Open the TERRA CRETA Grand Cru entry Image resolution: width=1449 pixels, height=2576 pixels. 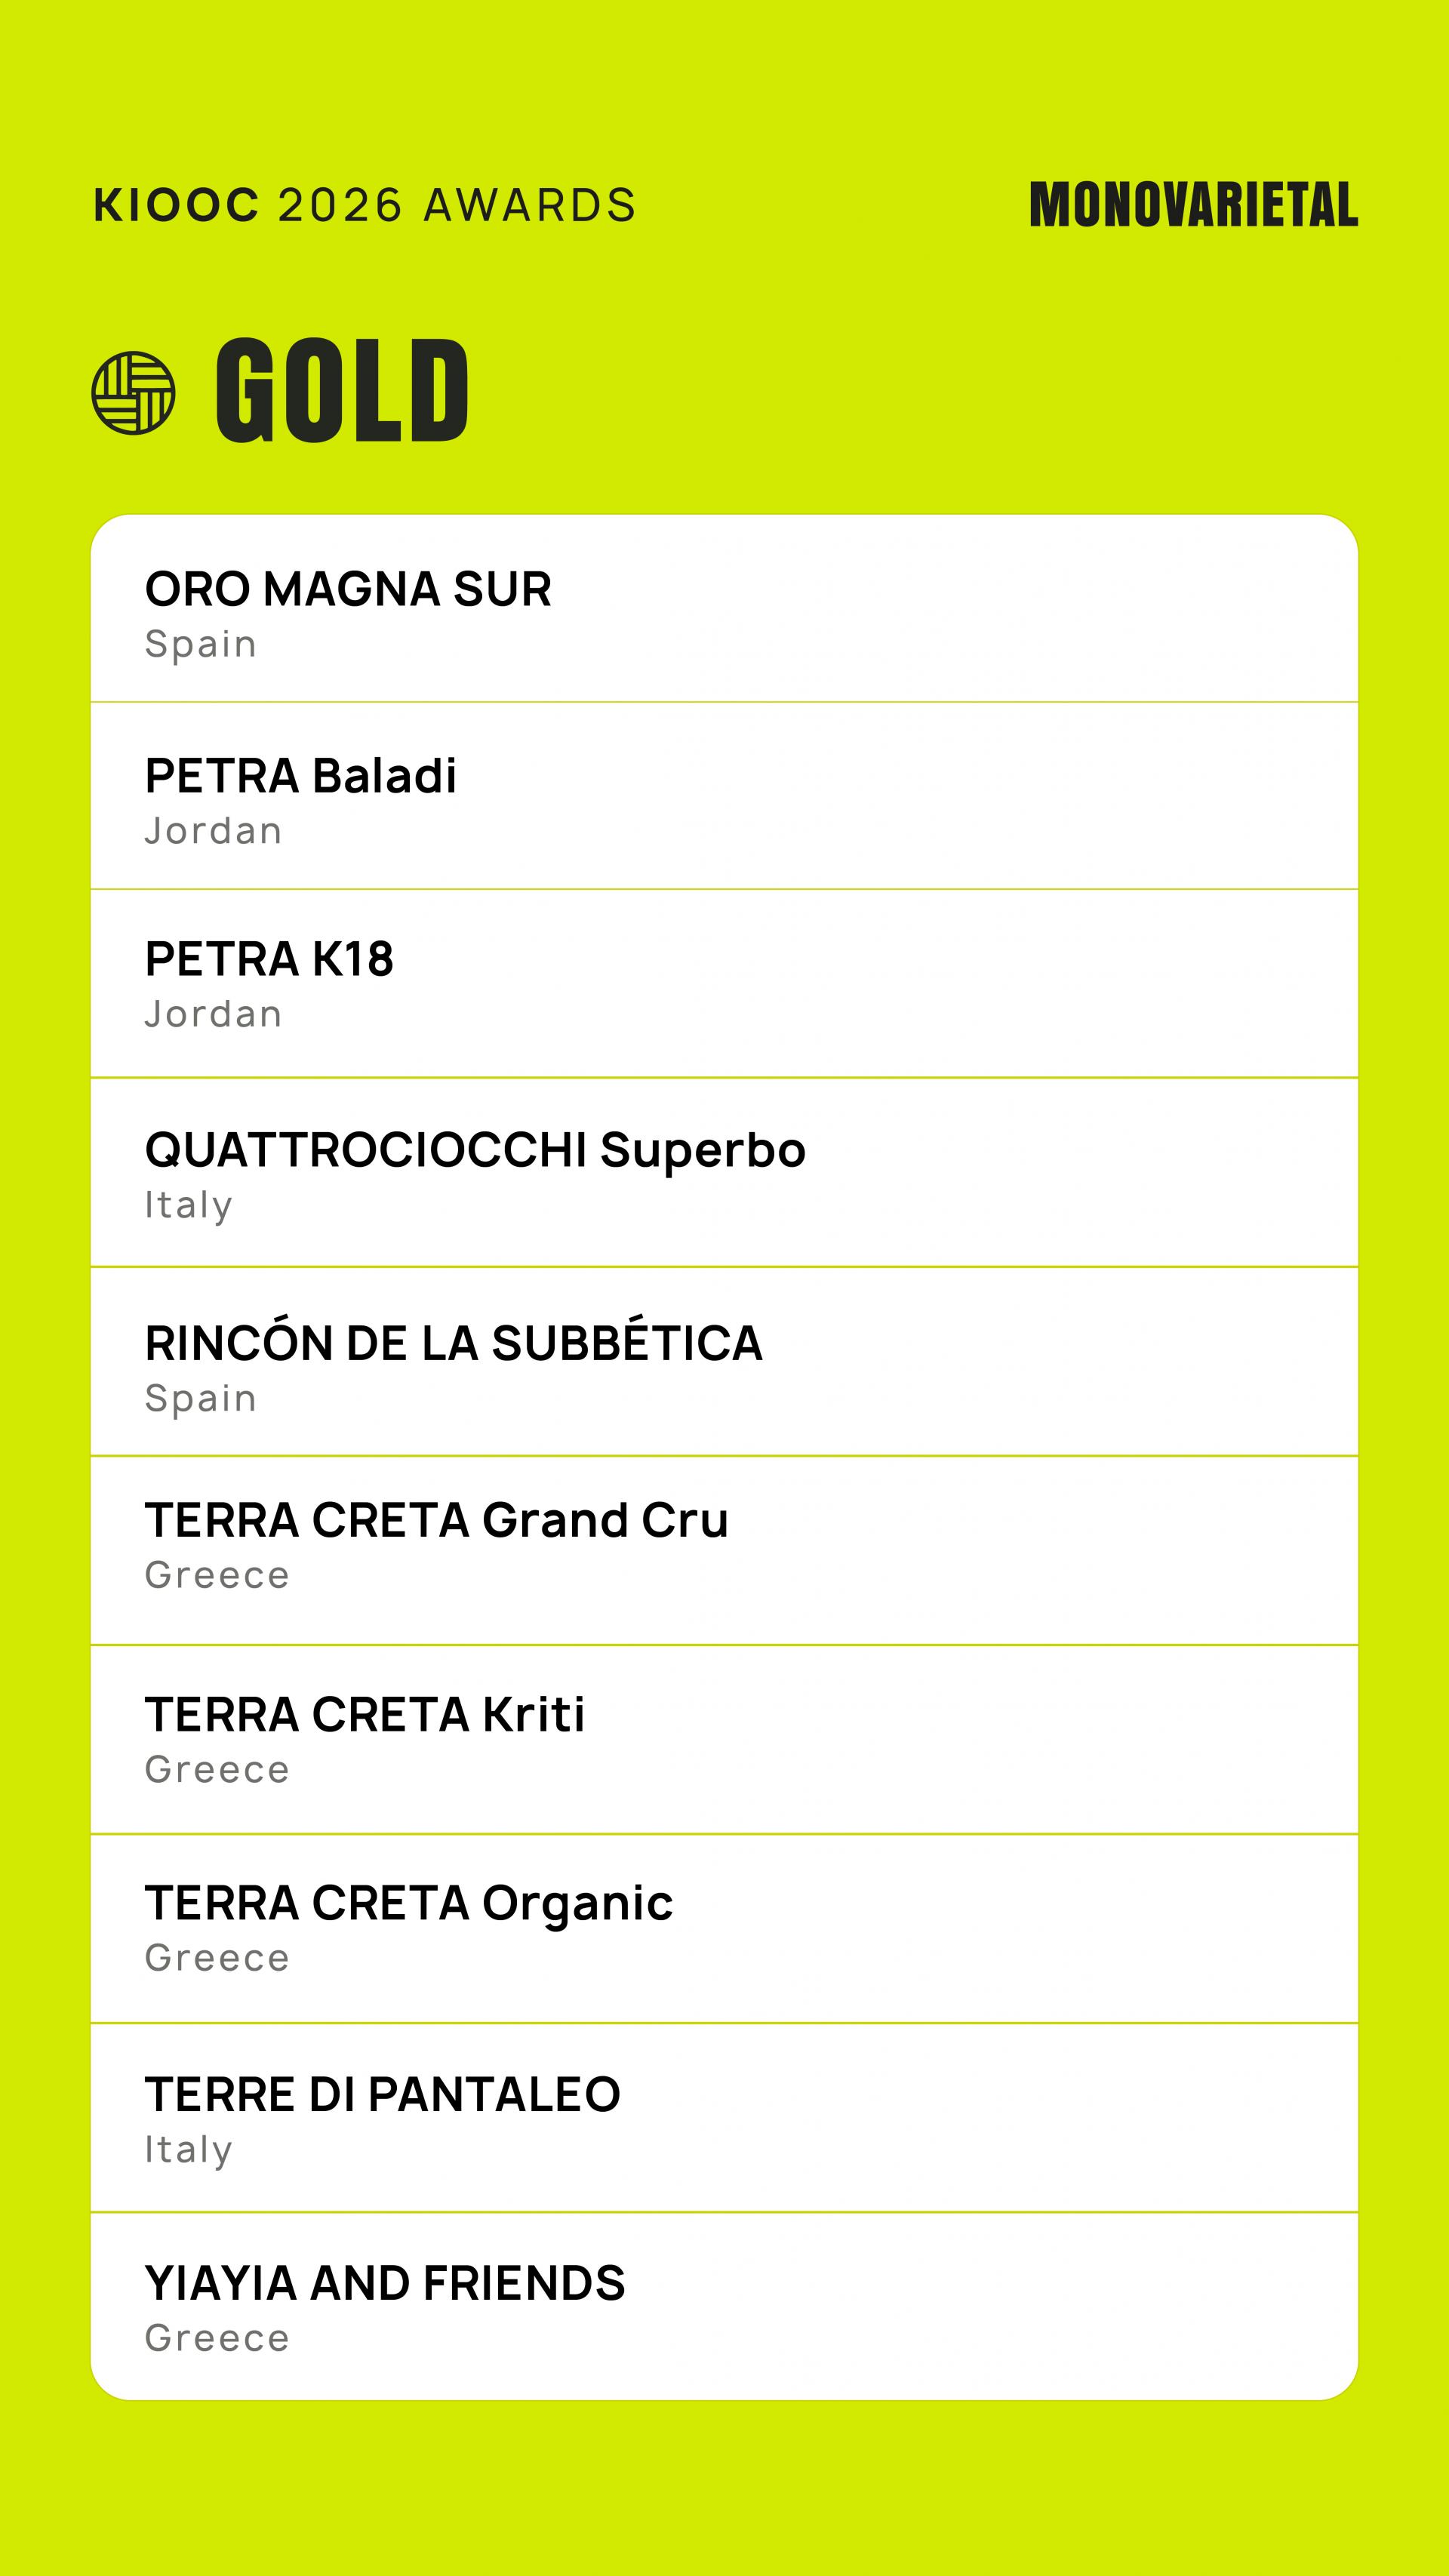click(724, 1550)
